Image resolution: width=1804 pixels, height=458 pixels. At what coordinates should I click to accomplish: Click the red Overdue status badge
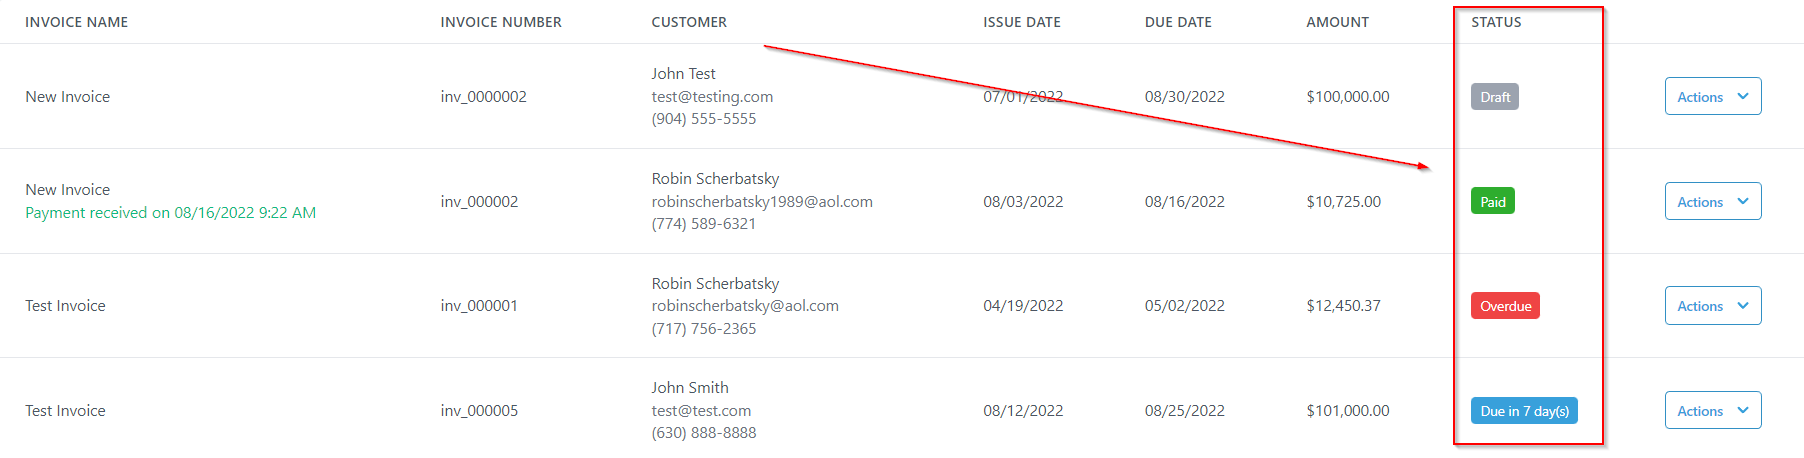[x=1505, y=306]
